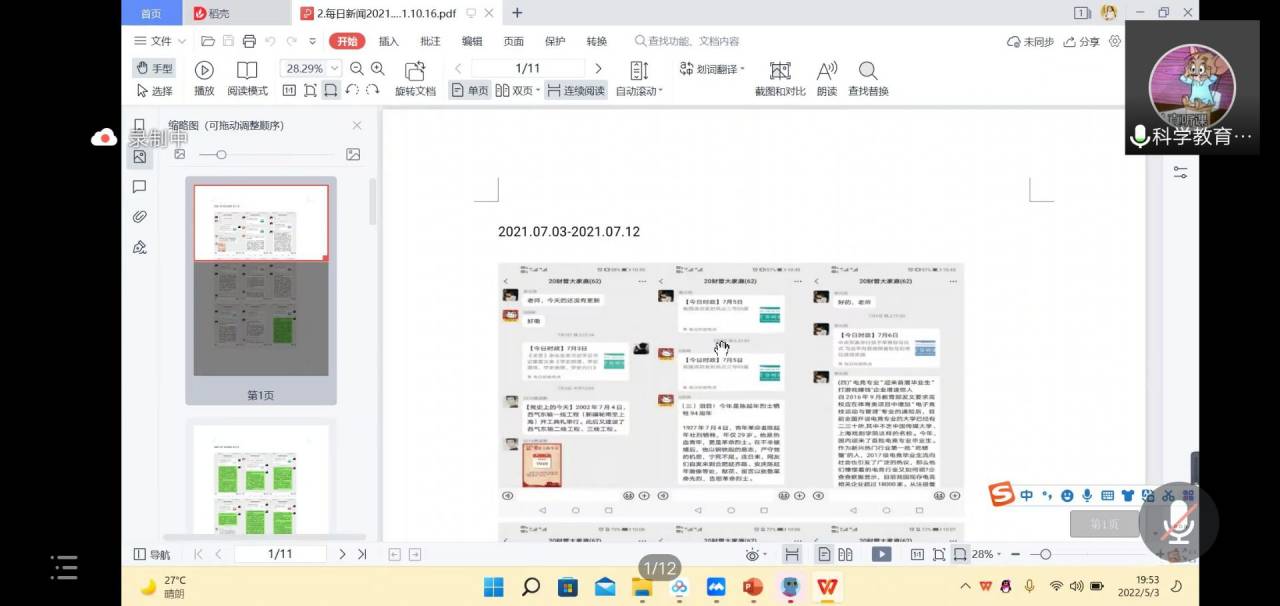Open the comments panel in sidebar
The image size is (1280, 606).
[x=139, y=187]
